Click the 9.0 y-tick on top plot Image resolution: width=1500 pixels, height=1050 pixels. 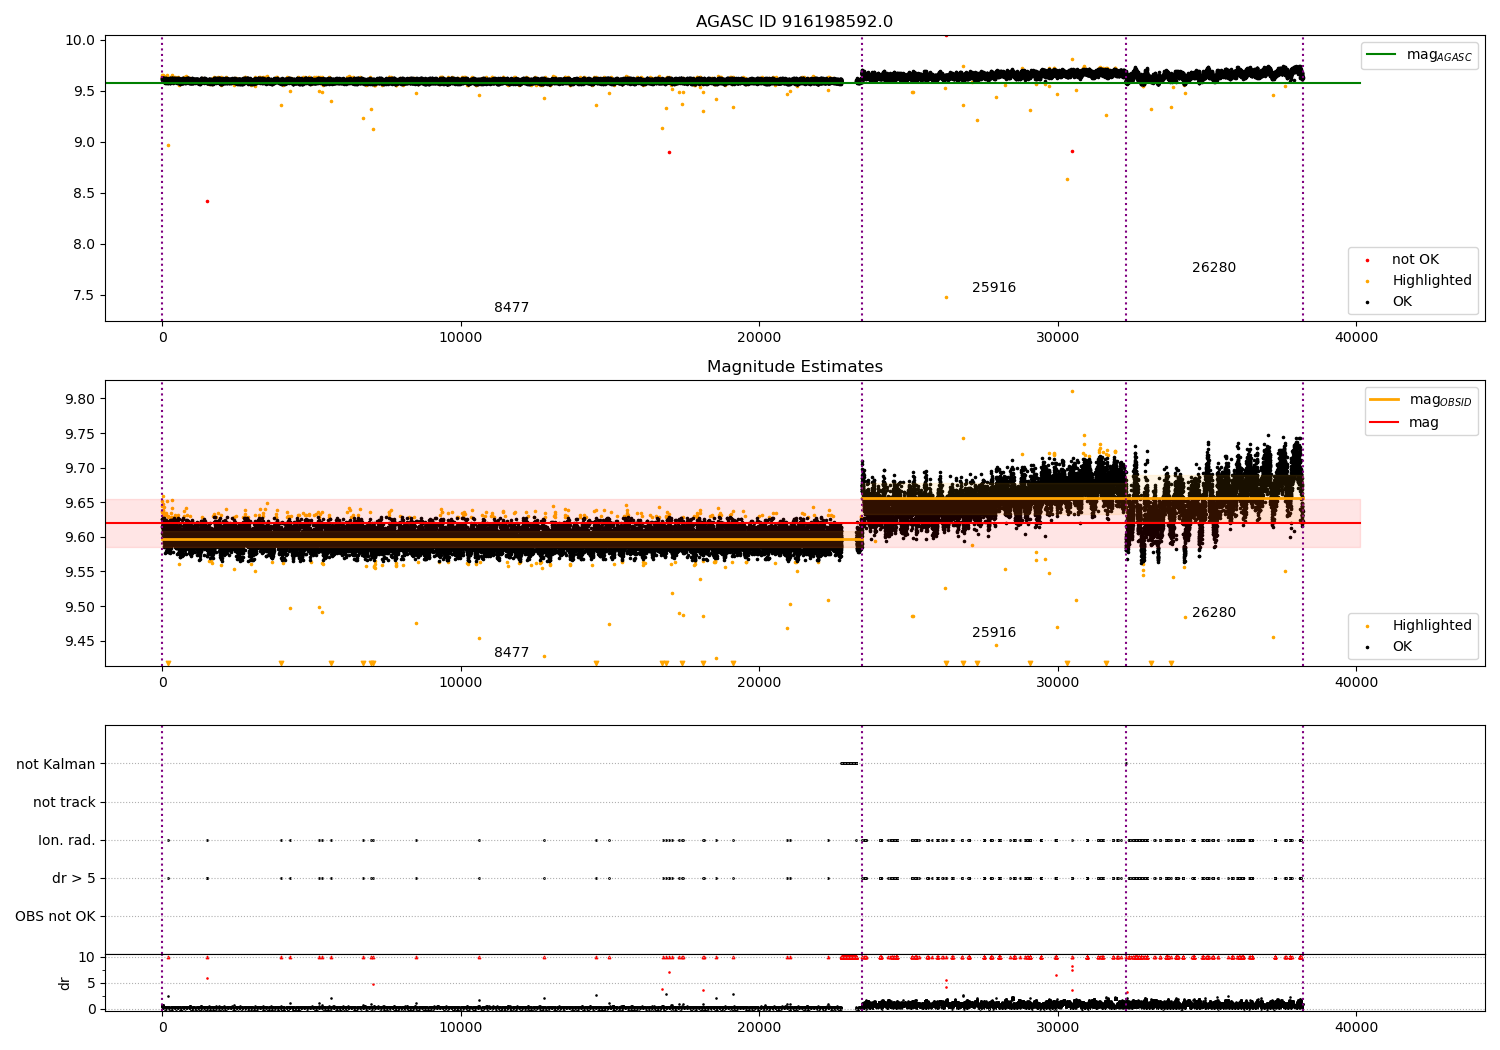[x=86, y=143]
